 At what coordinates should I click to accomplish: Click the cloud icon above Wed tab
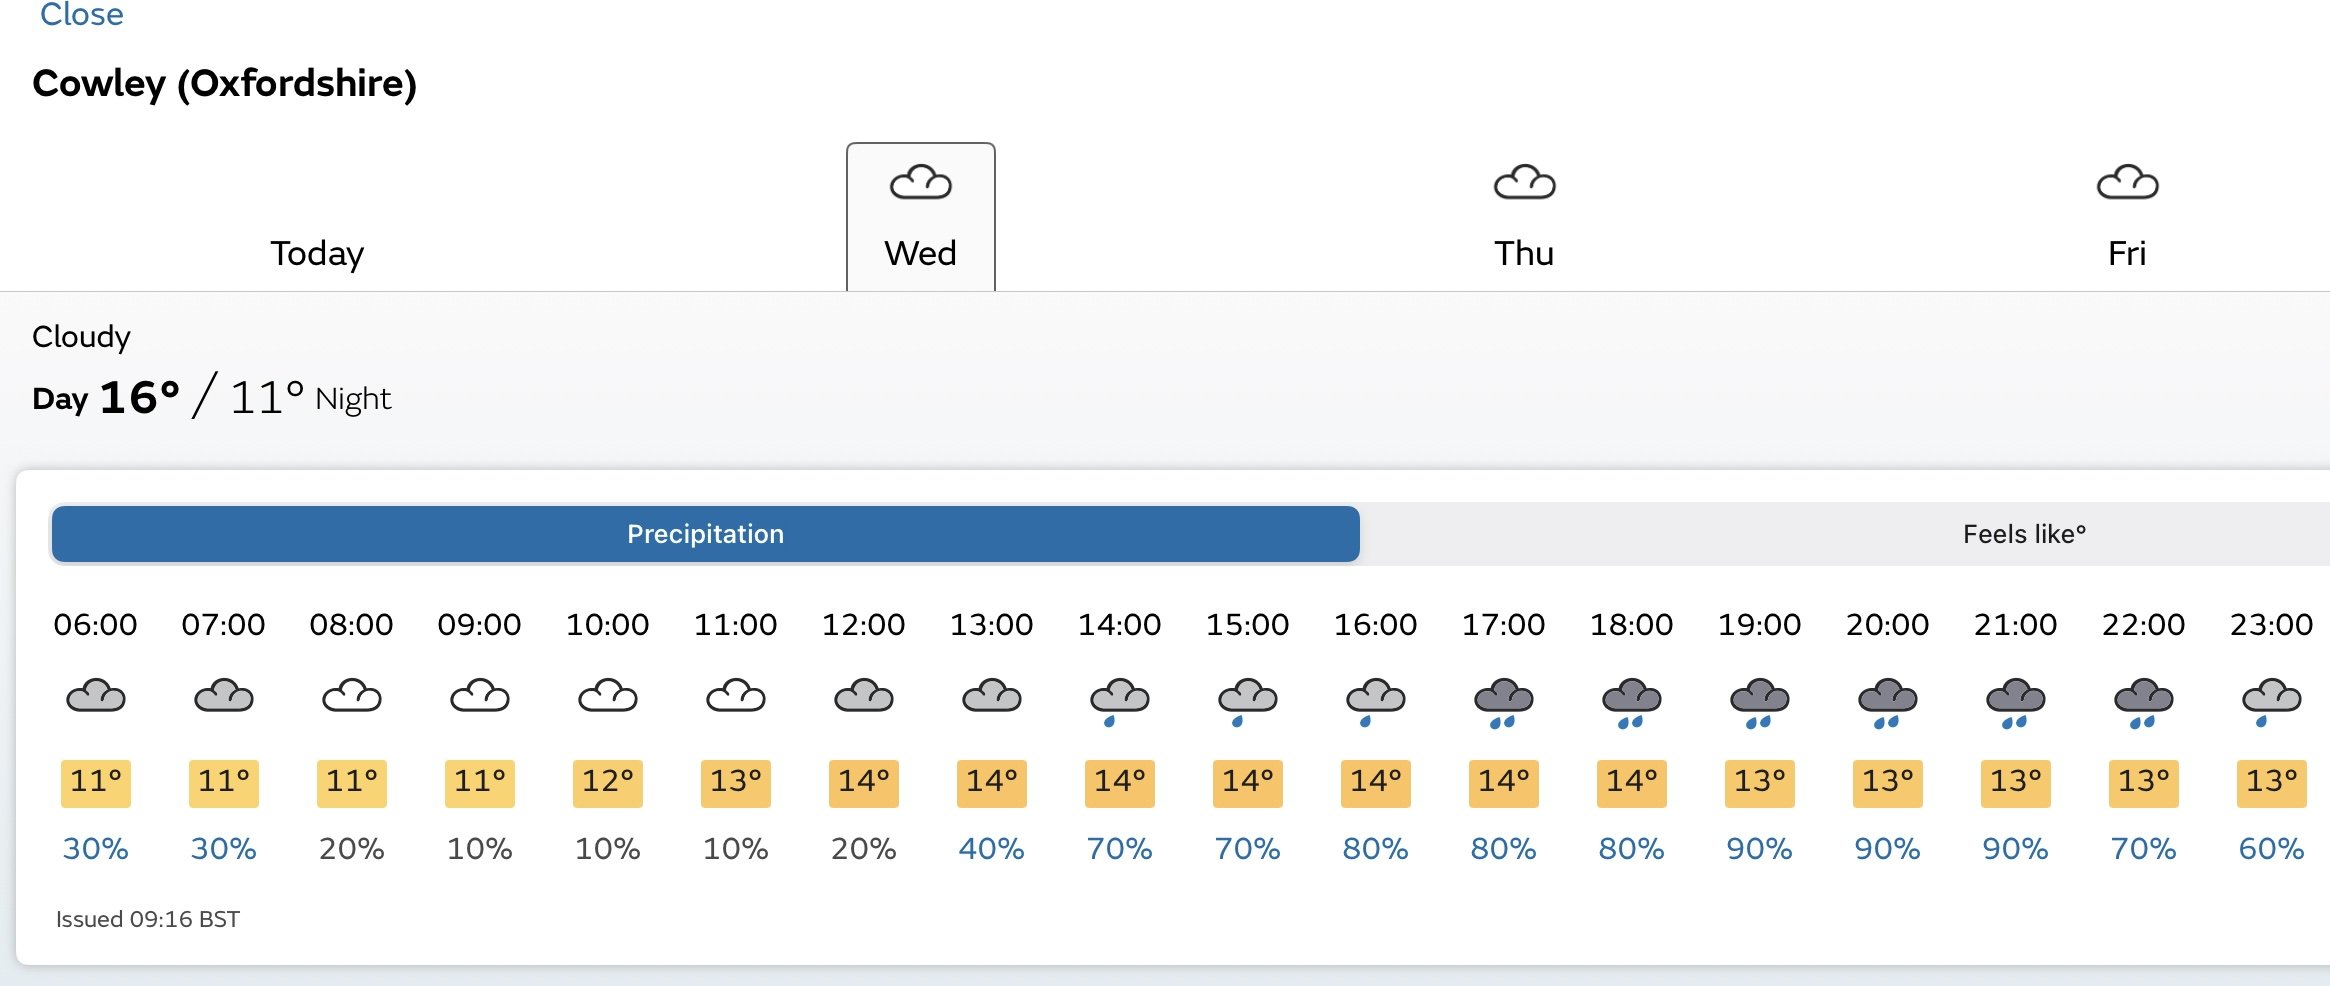920,183
